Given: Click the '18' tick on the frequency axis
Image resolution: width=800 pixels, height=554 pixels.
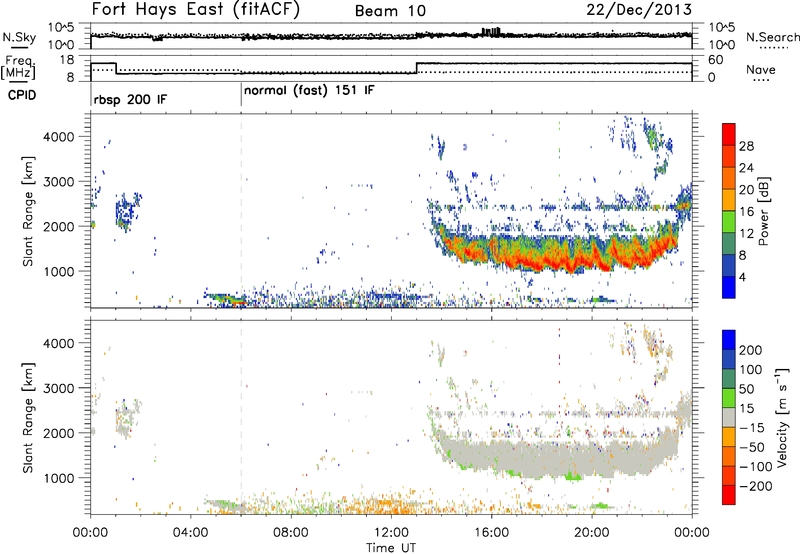Looking at the screenshot, I should click(67, 60).
